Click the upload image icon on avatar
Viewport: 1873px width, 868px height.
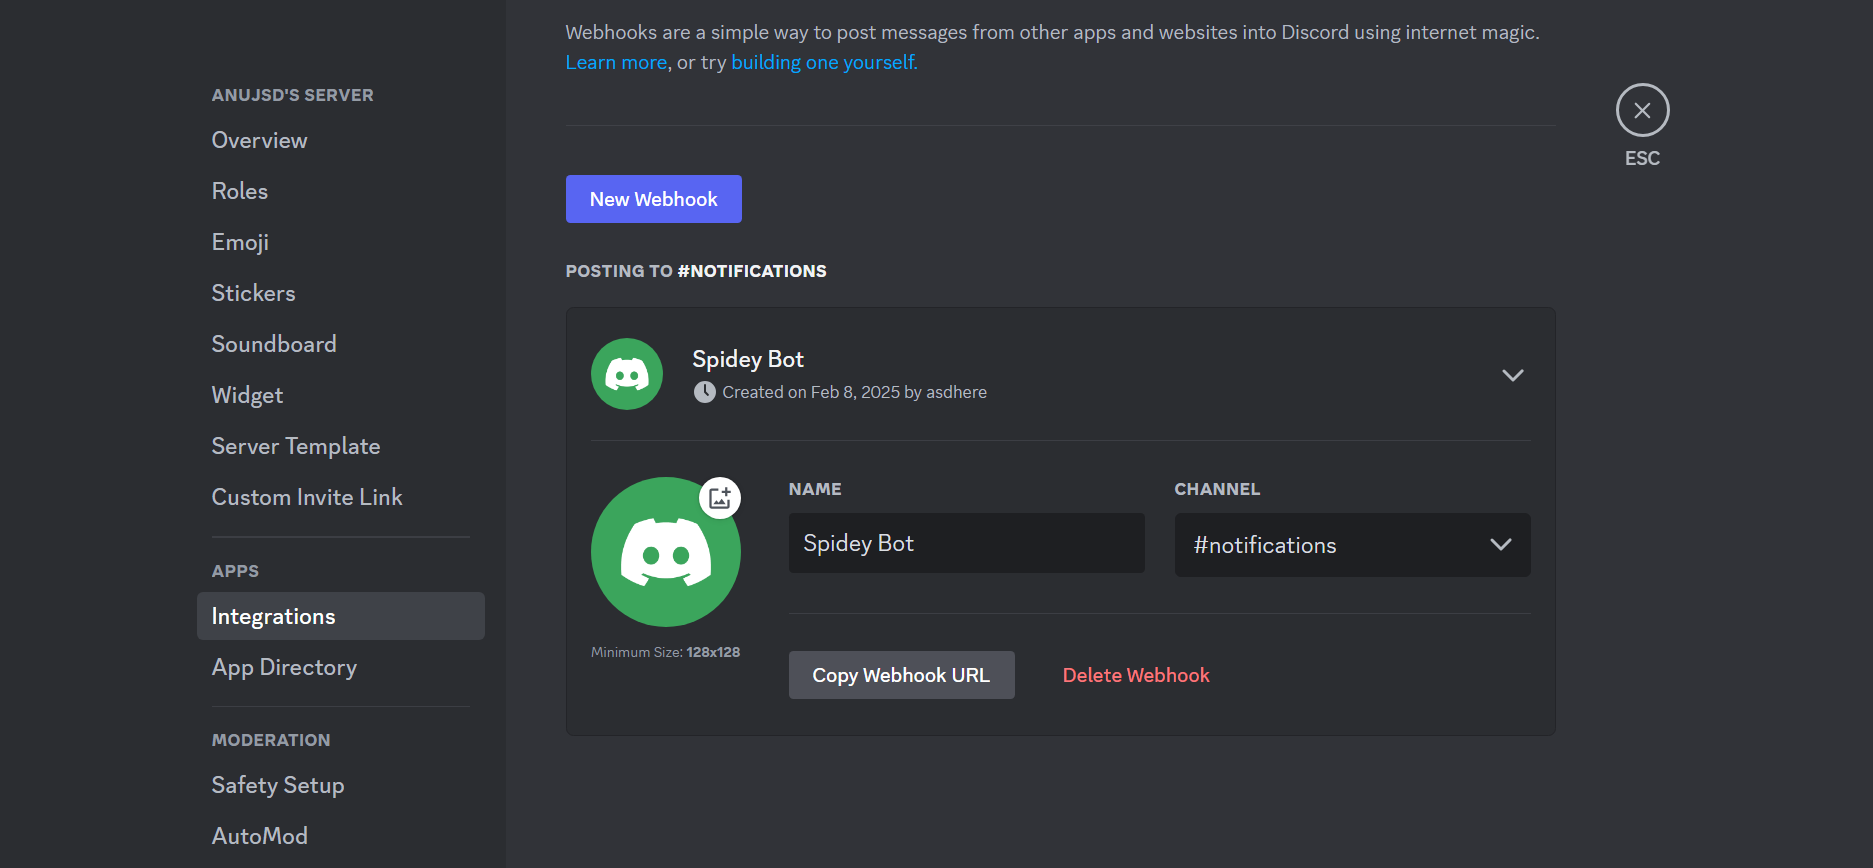click(x=720, y=497)
